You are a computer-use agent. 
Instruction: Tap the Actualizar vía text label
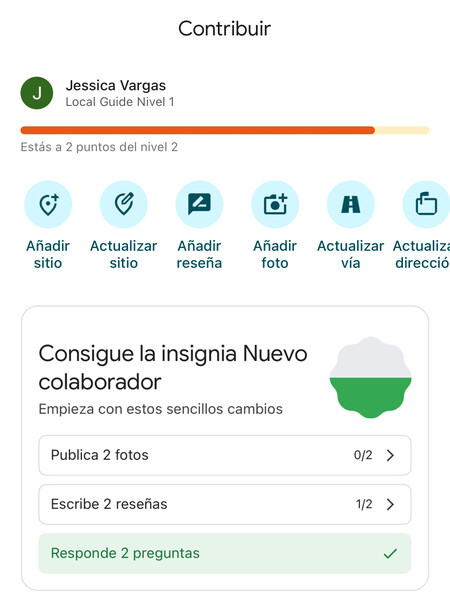[x=351, y=254]
